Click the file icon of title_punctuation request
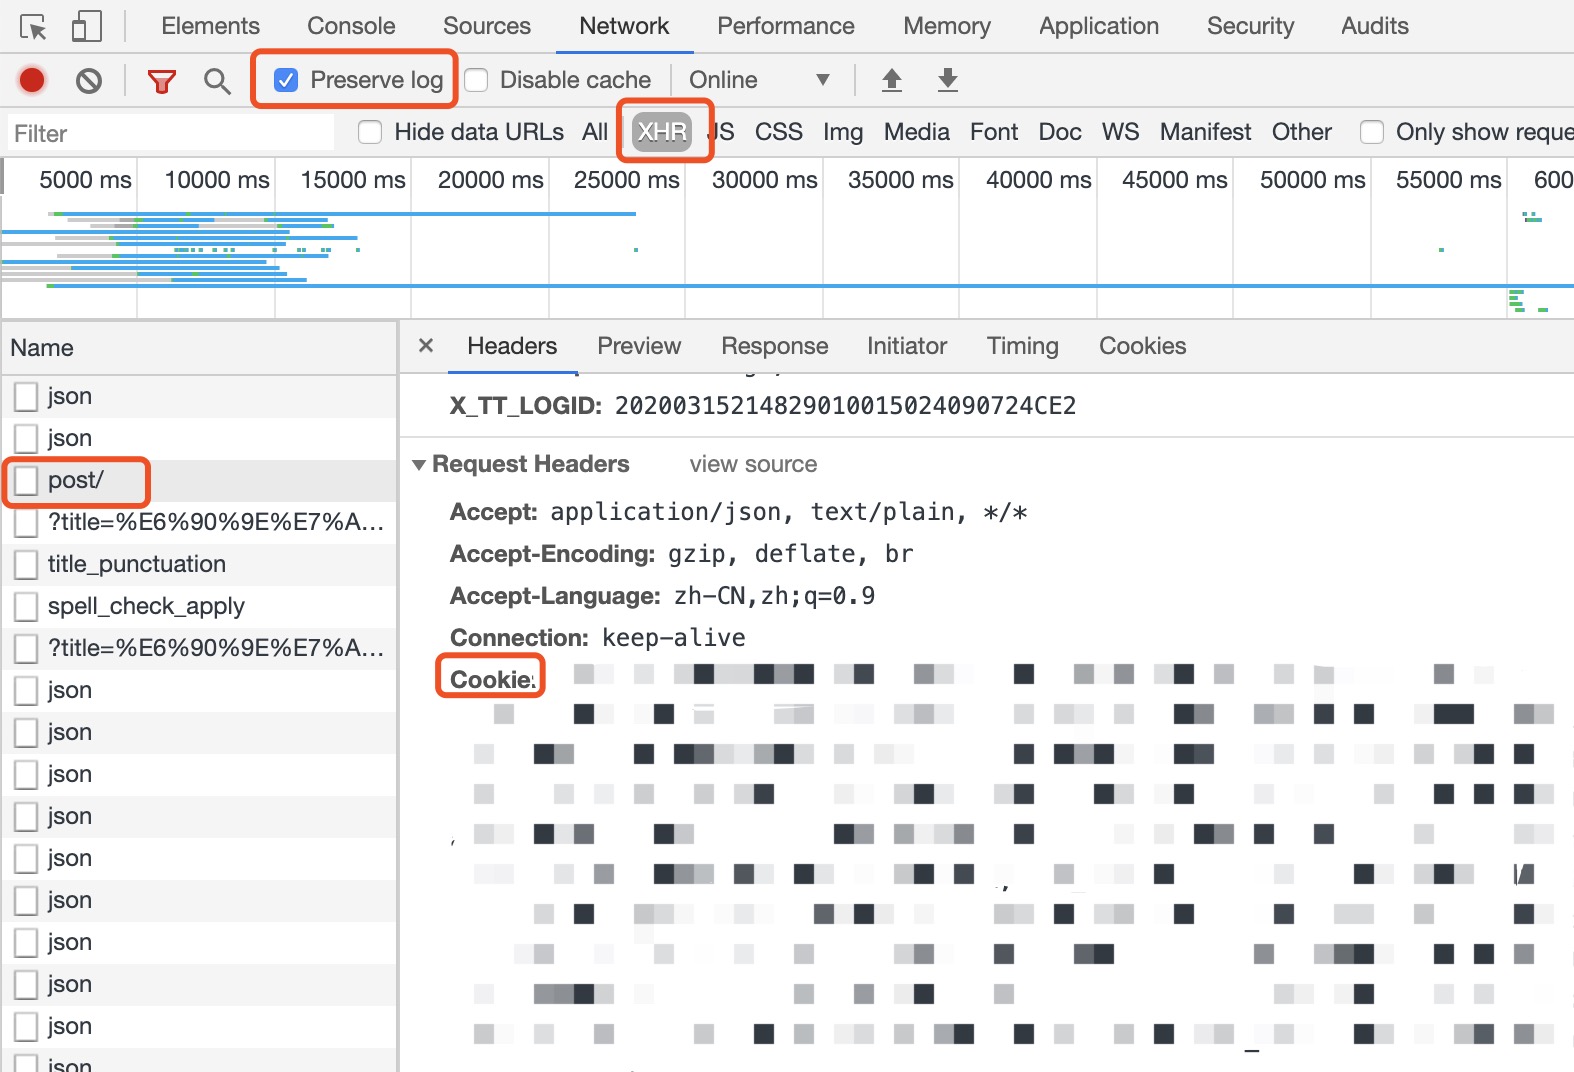 click(26, 564)
